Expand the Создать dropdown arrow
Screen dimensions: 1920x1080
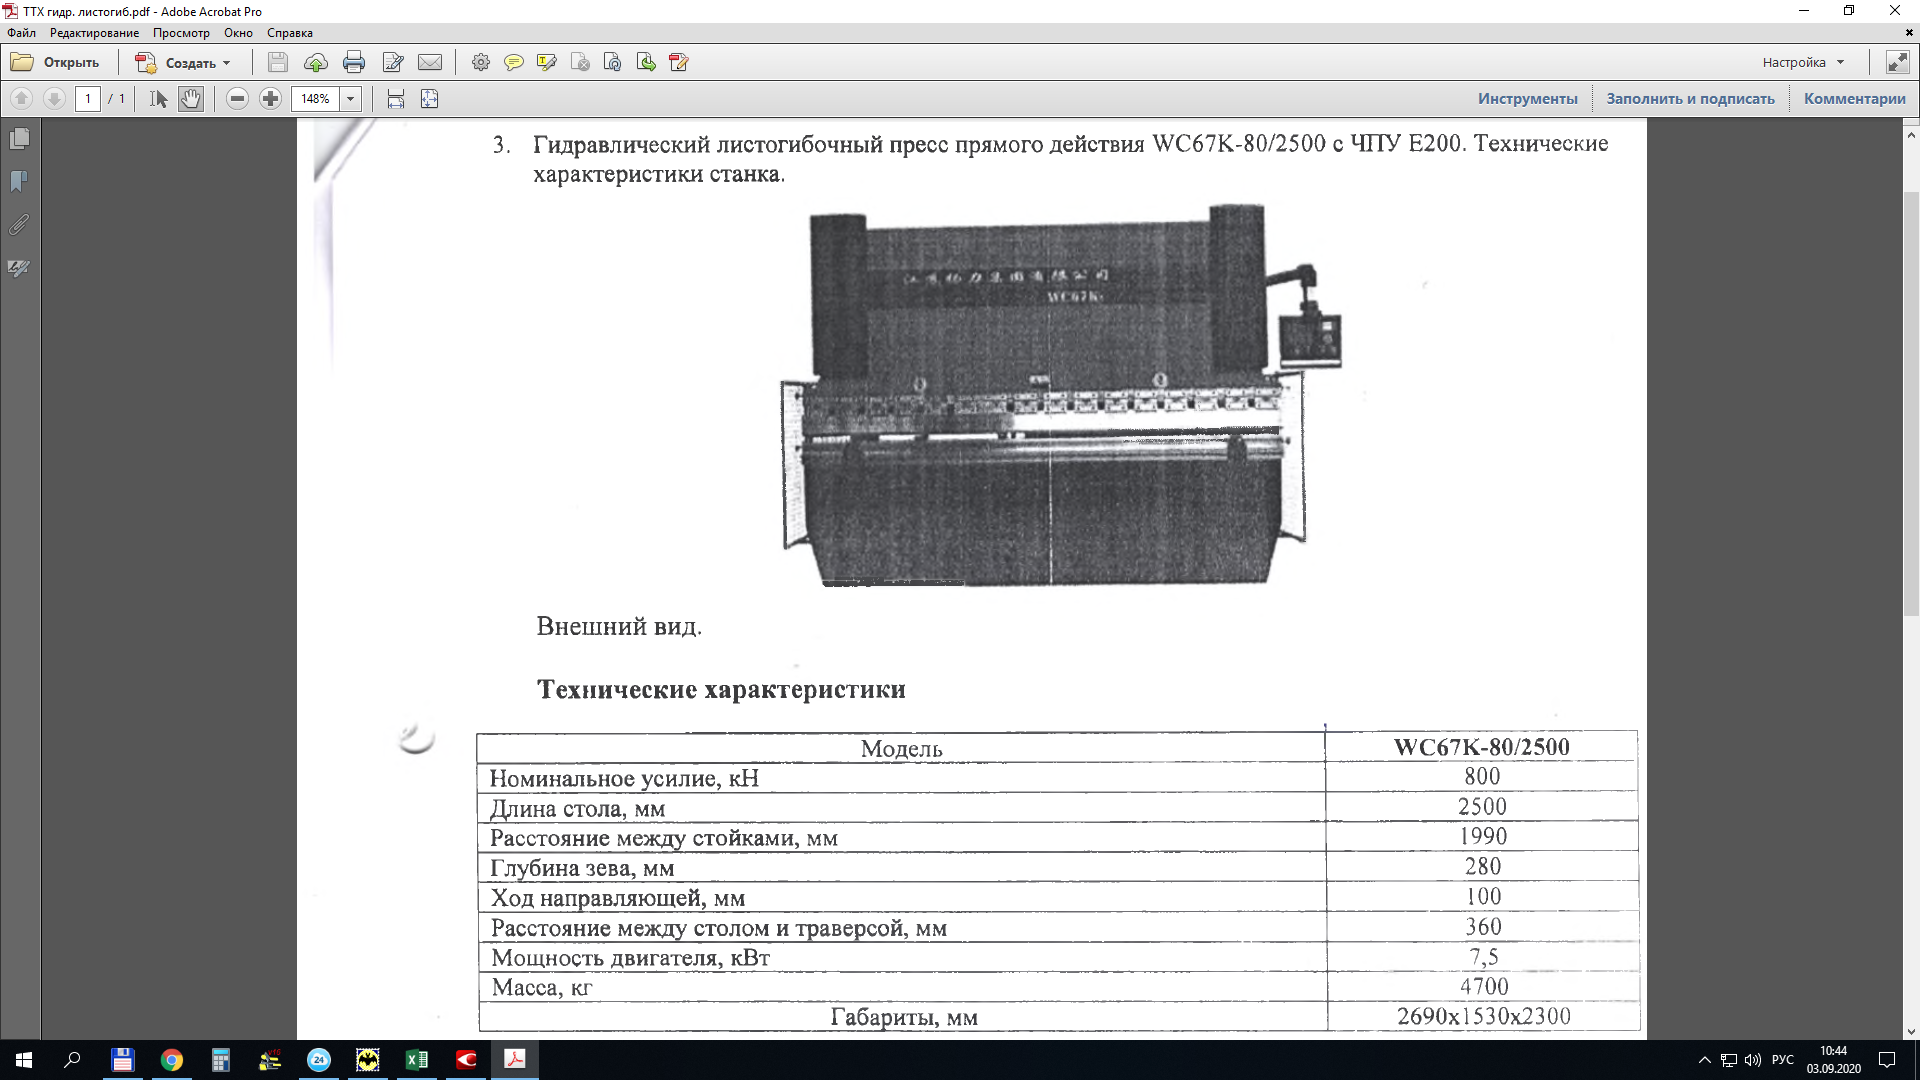point(227,63)
